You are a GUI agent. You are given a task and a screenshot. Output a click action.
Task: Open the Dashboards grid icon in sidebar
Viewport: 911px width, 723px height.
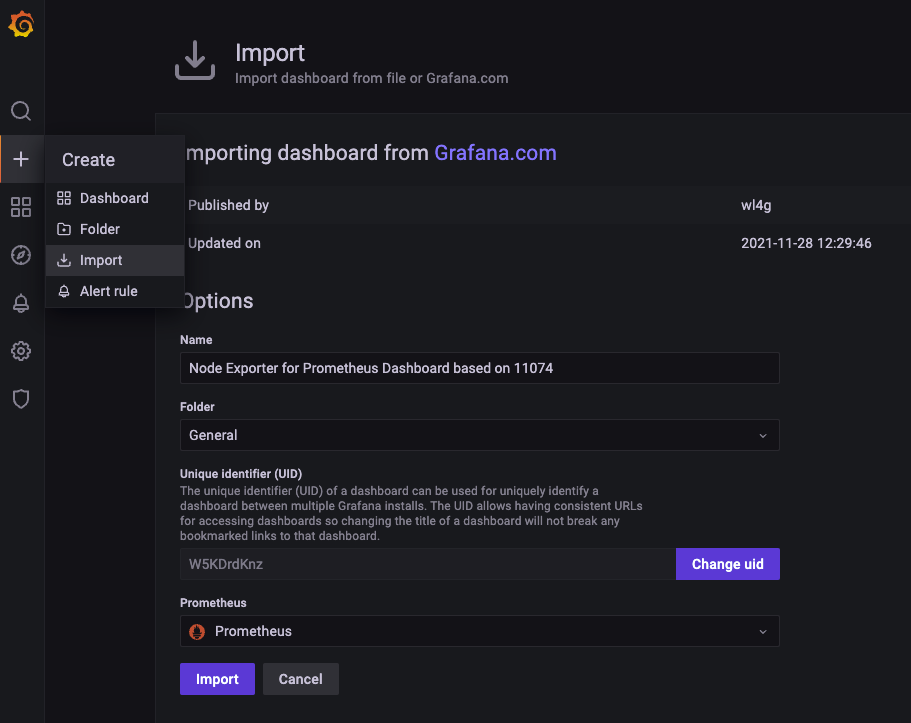(x=21, y=207)
